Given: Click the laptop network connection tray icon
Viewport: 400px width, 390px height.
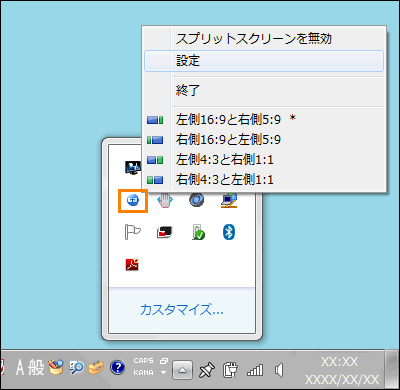Looking at the screenshot, I should click(229, 200).
